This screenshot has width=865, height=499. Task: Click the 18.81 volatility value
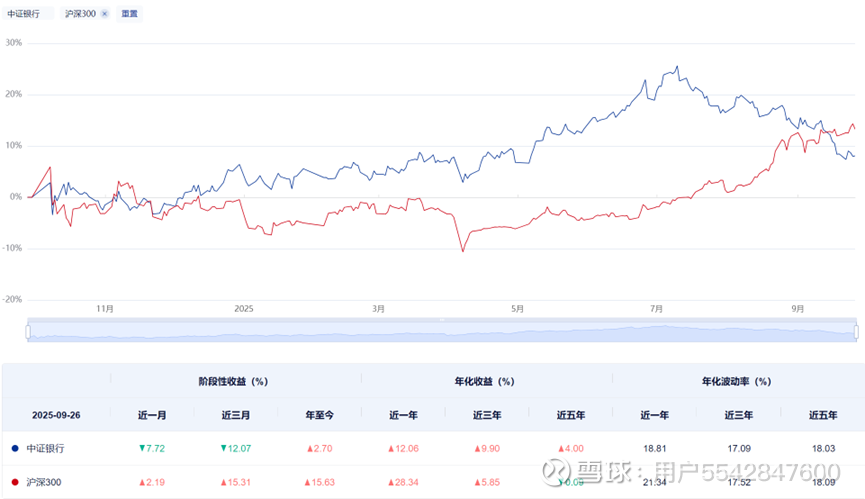[x=655, y=448]
